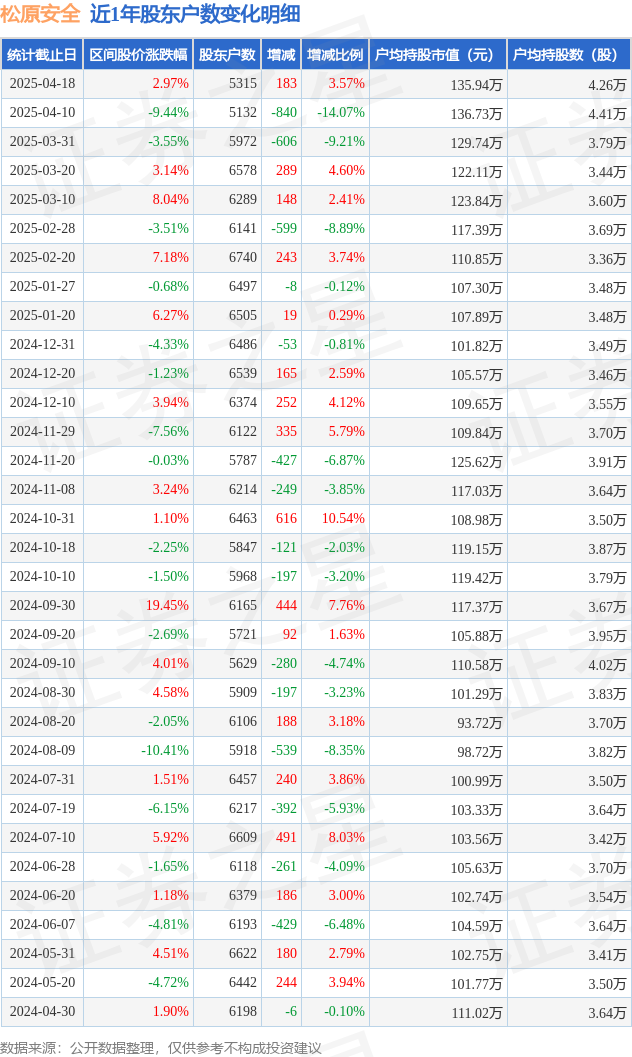
Task: Select the 区间股价涨跌幅 column header
Action: 138,55
